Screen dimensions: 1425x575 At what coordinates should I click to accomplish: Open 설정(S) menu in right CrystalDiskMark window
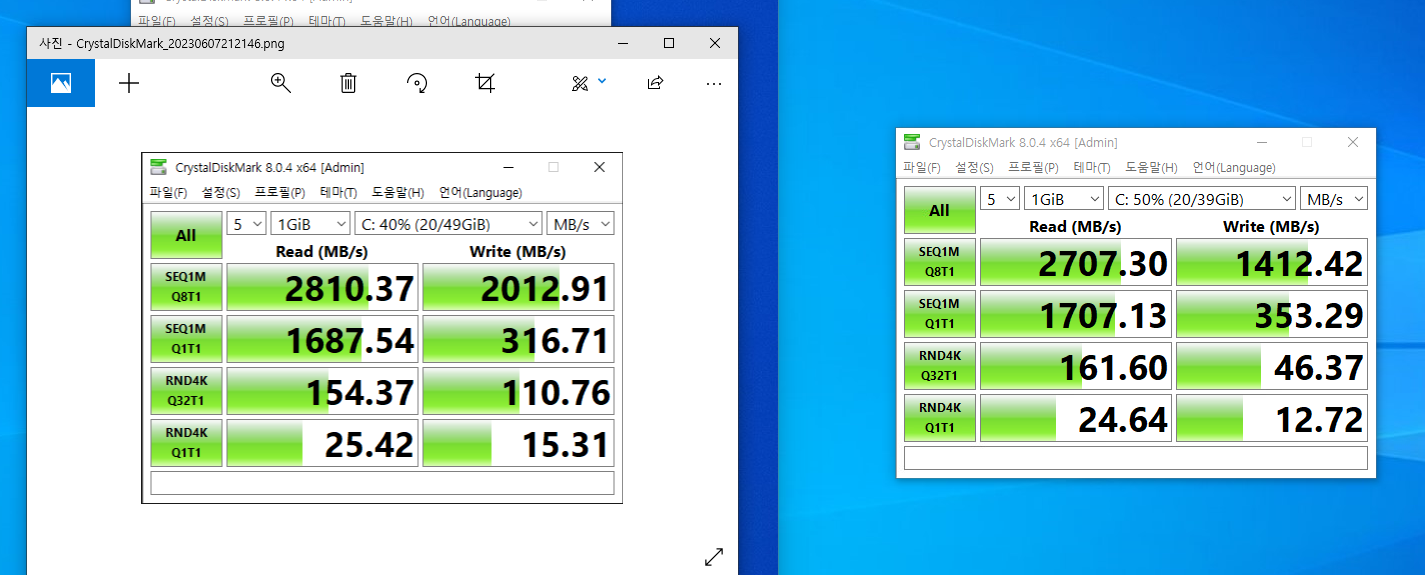coord(974,168)
